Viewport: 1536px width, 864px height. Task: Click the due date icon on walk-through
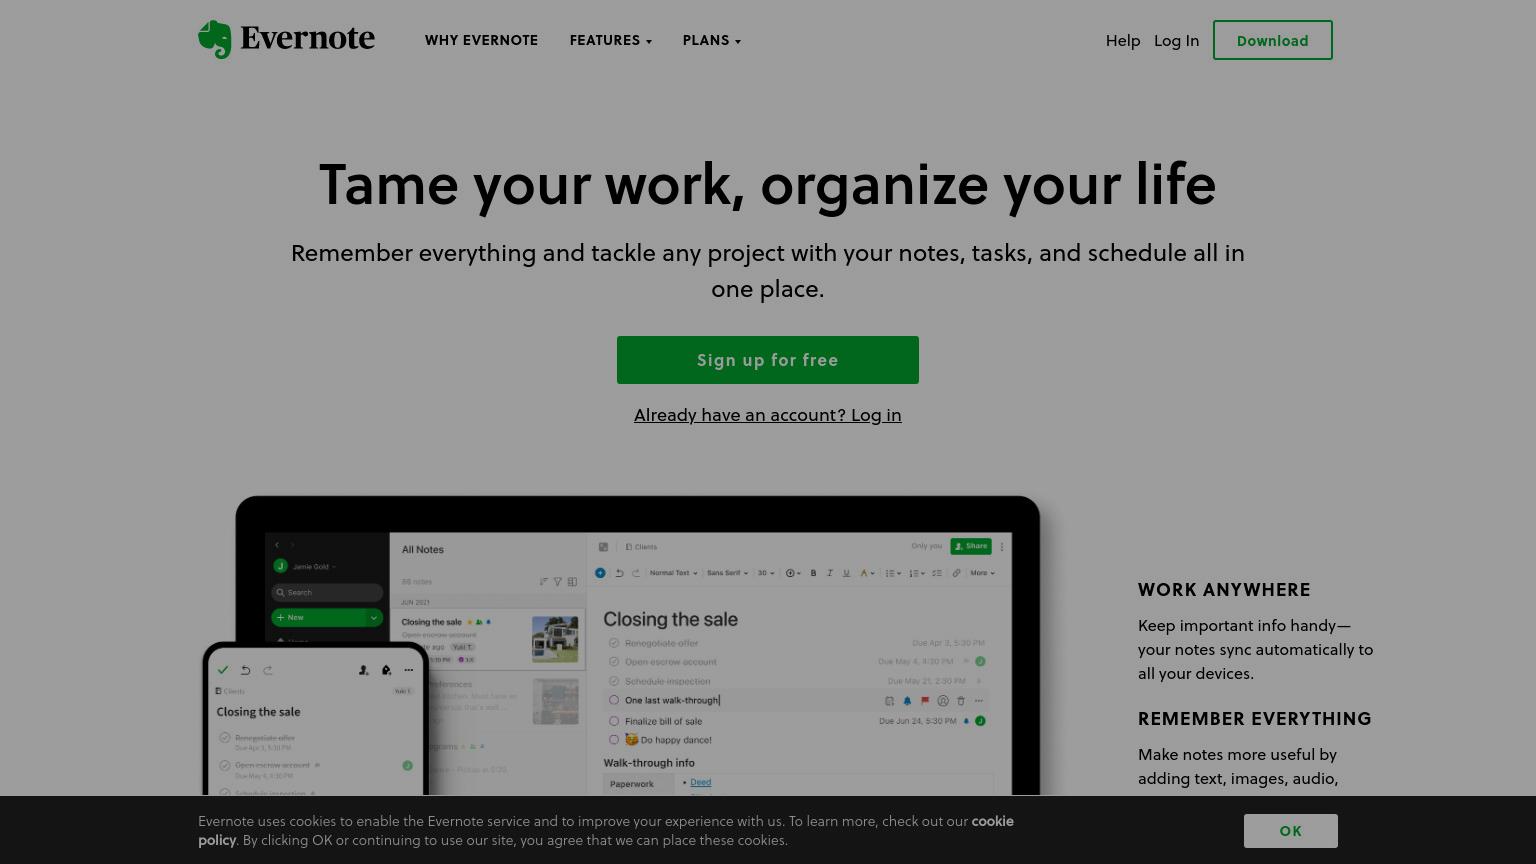(x=889, y=701)
